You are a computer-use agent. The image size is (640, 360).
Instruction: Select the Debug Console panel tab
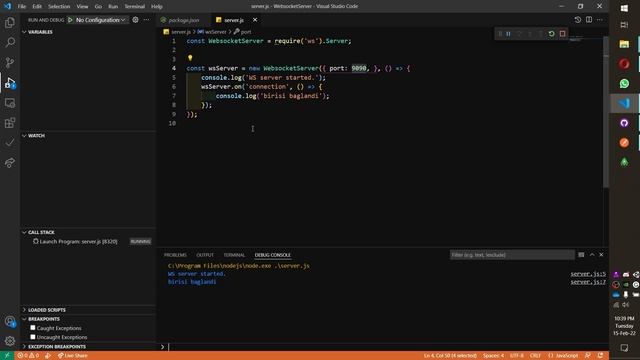point(273,255)
